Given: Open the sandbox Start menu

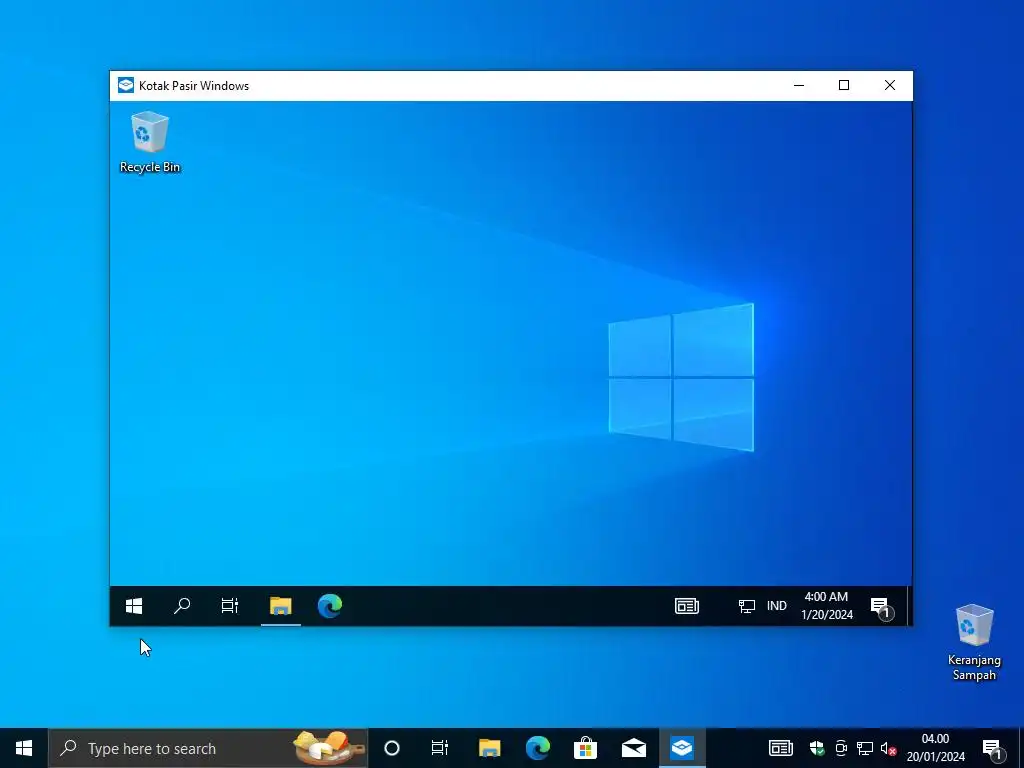Looking at the screenshot, I should click(x=134, y=606).
